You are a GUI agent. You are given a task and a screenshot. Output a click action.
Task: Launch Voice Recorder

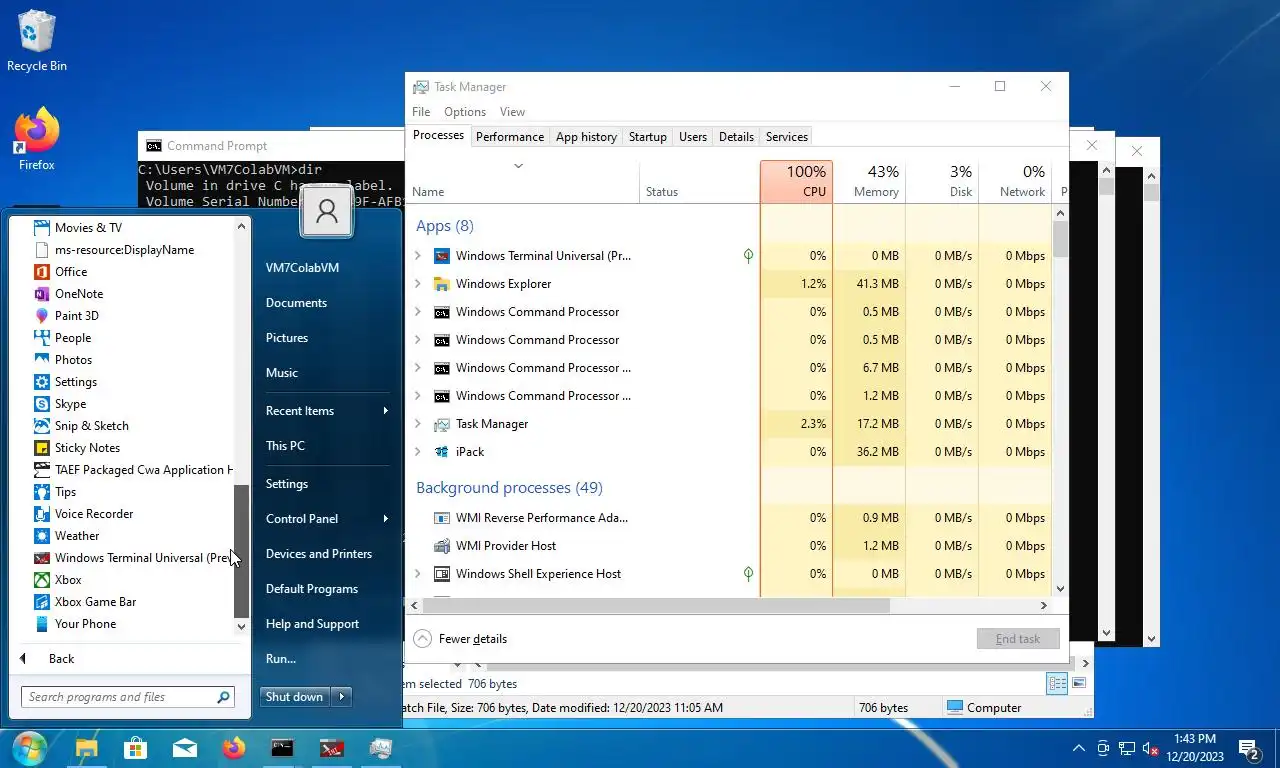coord(94,514)
